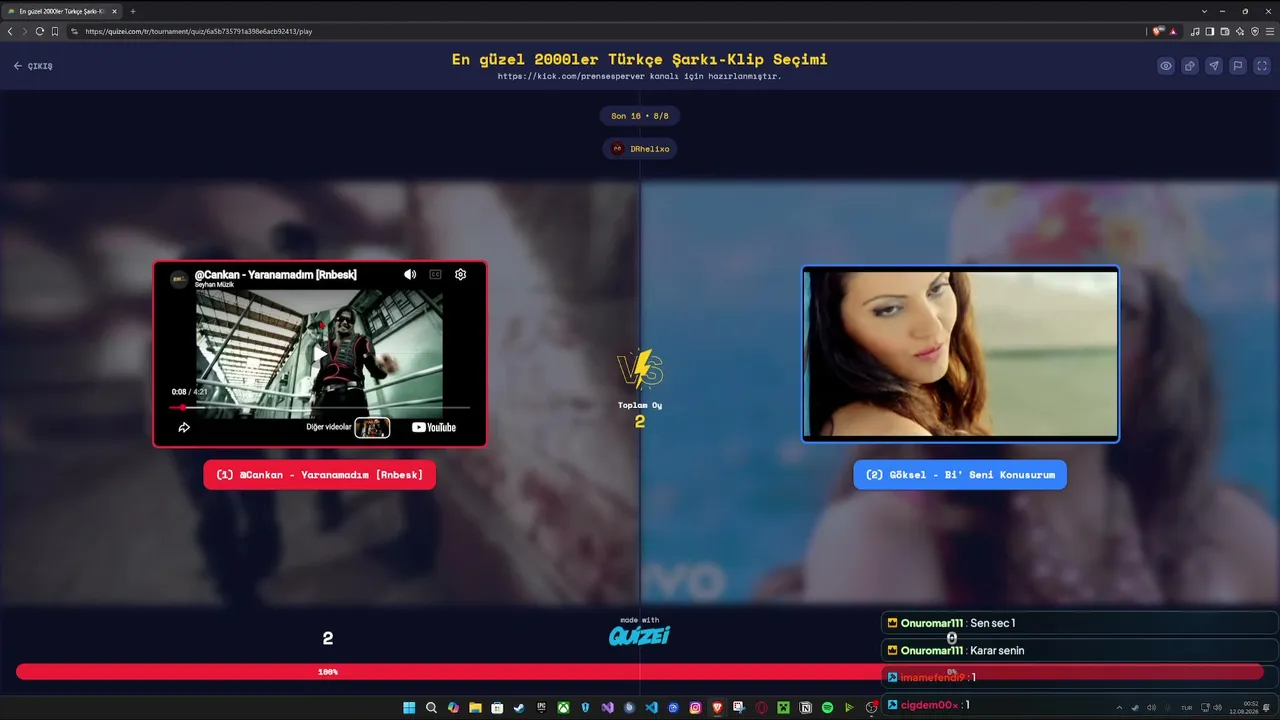Enter fullscreen using the quiz header icon

point(1262,66)
